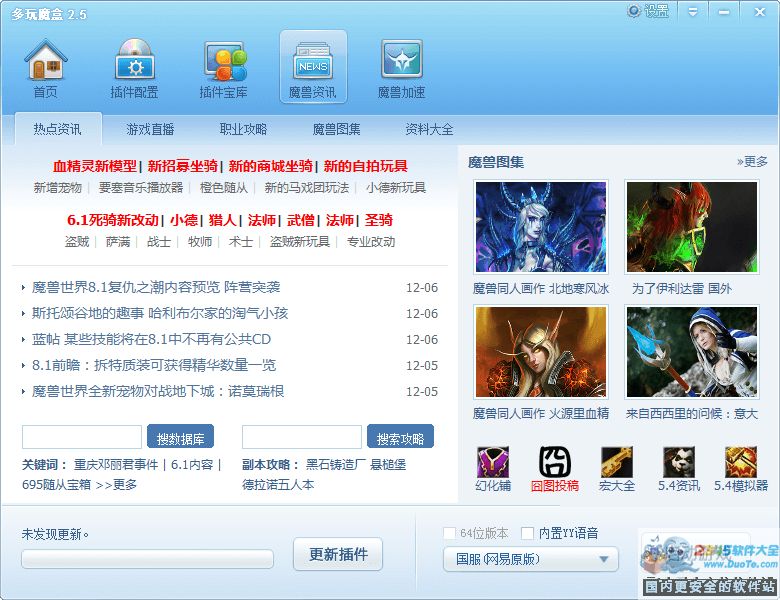Viewport: 780px width, 600px height.
Task: Open the 战士 class link
Action: click(x=159, y=242)
